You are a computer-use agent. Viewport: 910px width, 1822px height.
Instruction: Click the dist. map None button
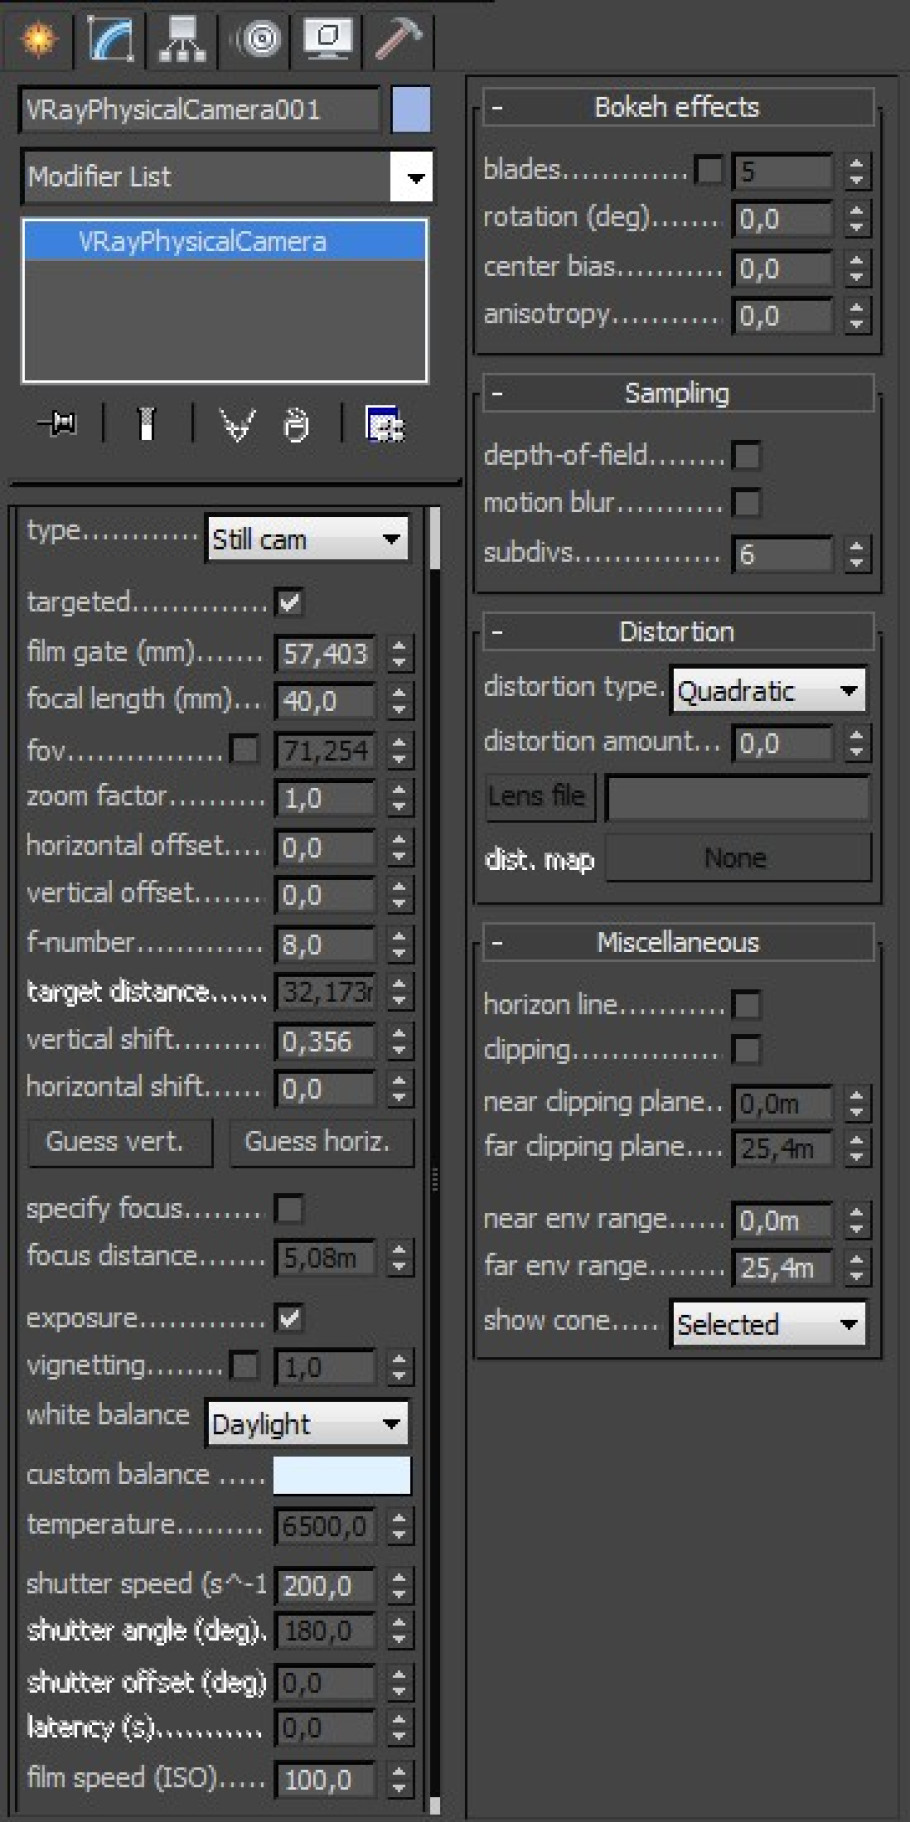[737, 858]
